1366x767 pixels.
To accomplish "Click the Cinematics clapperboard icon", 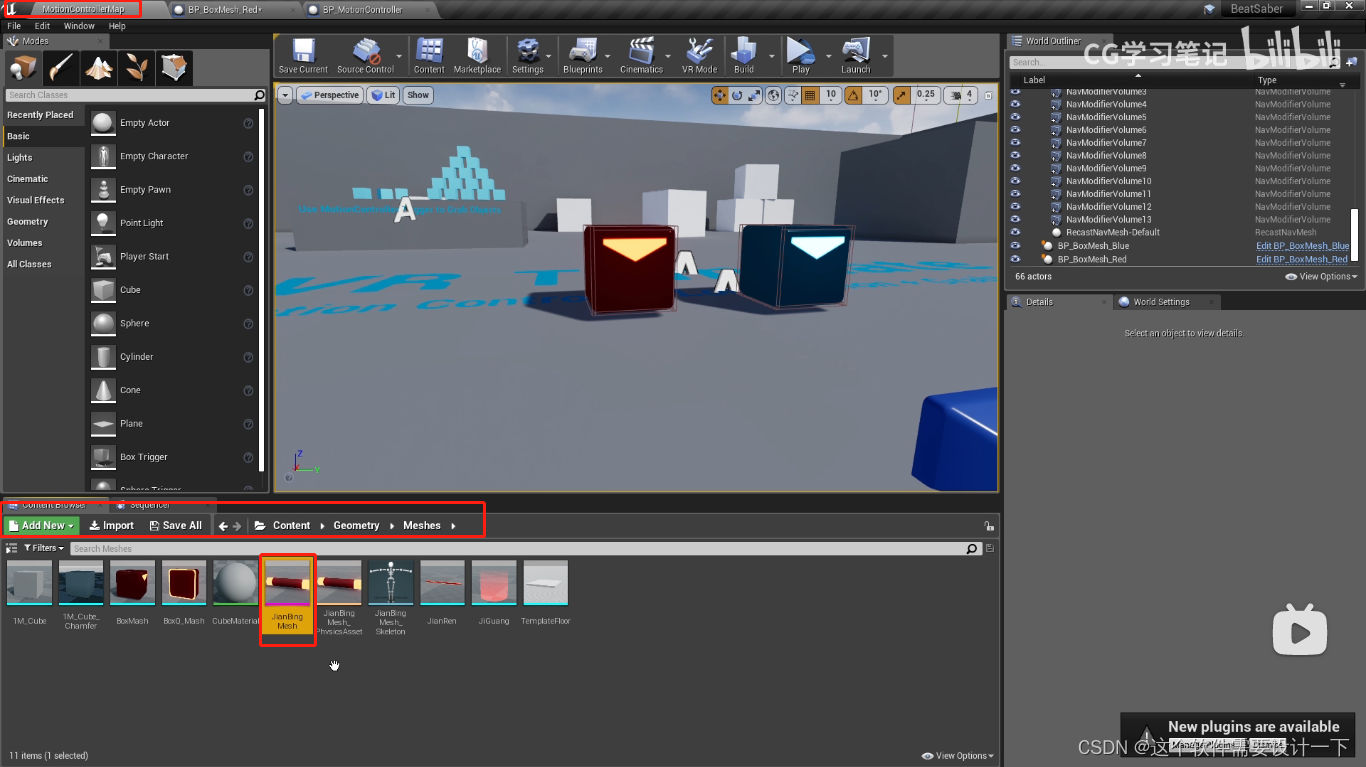I will click(x=641, y=56).
